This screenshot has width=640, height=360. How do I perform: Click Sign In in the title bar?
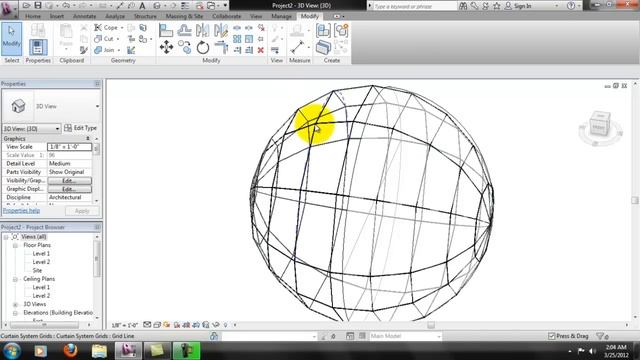point(522,6)
